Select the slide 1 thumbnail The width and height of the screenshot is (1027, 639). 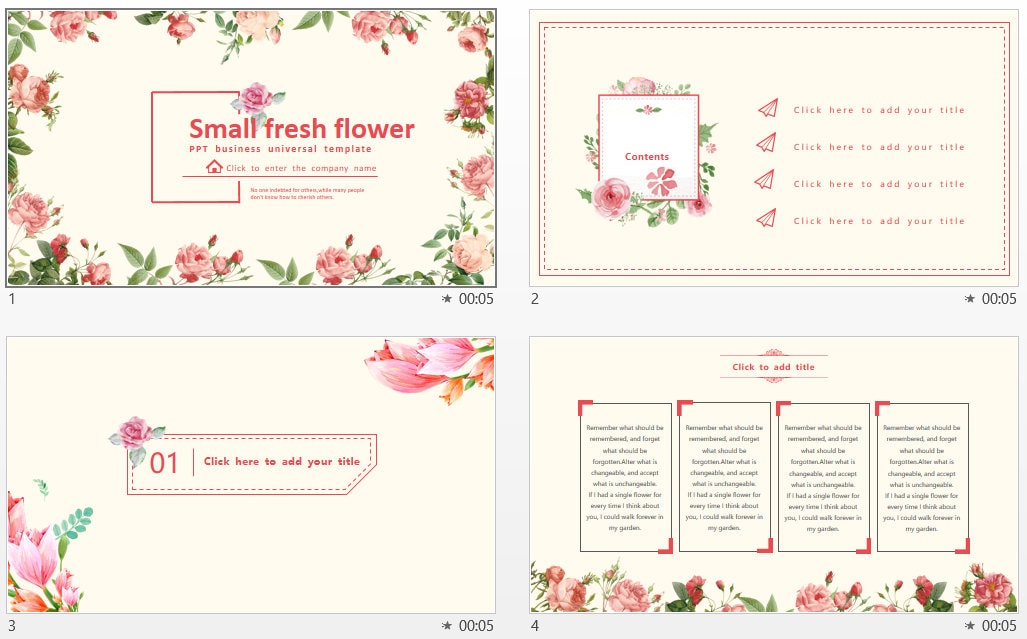(250, 148)
